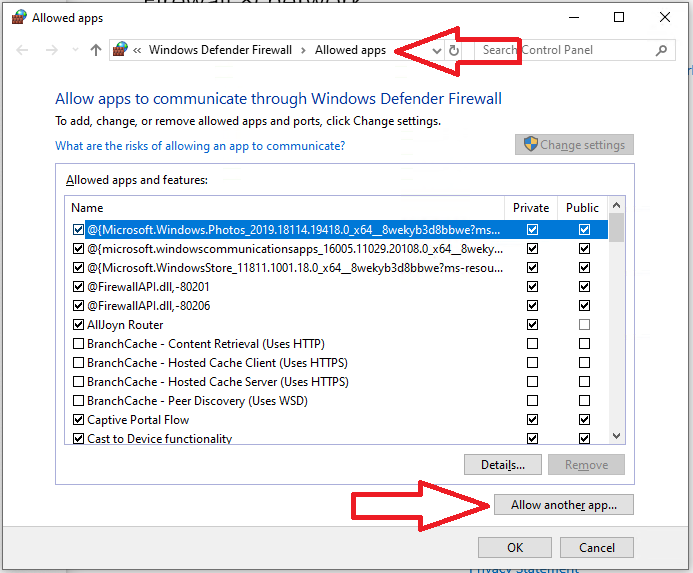Click the firewall icon in address bar

tap(120, 50)
